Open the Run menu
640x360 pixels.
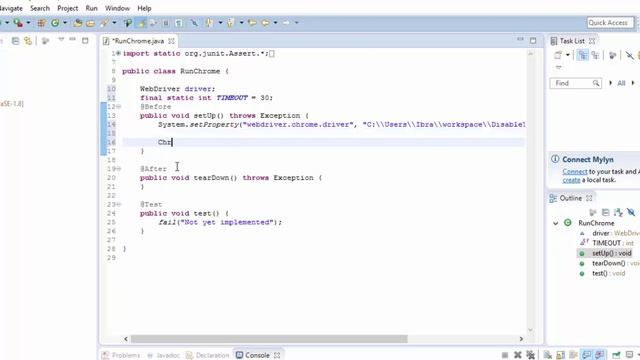[91, 8]
